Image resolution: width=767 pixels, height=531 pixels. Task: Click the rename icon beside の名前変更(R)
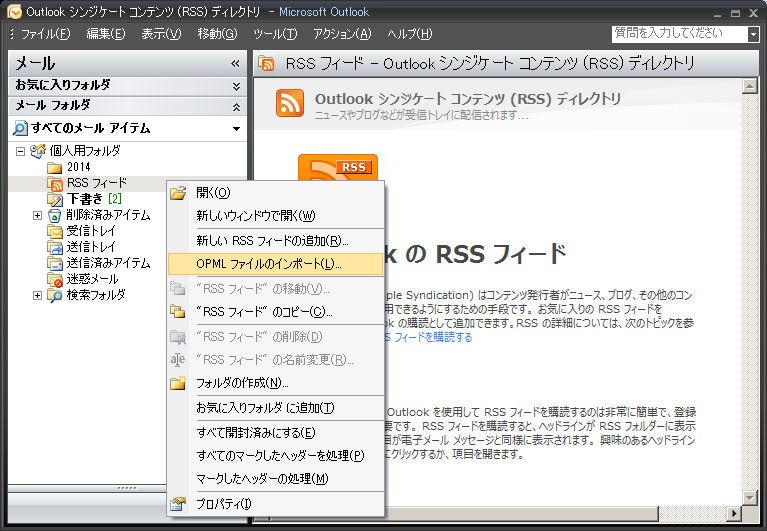(x=178, y=360)
